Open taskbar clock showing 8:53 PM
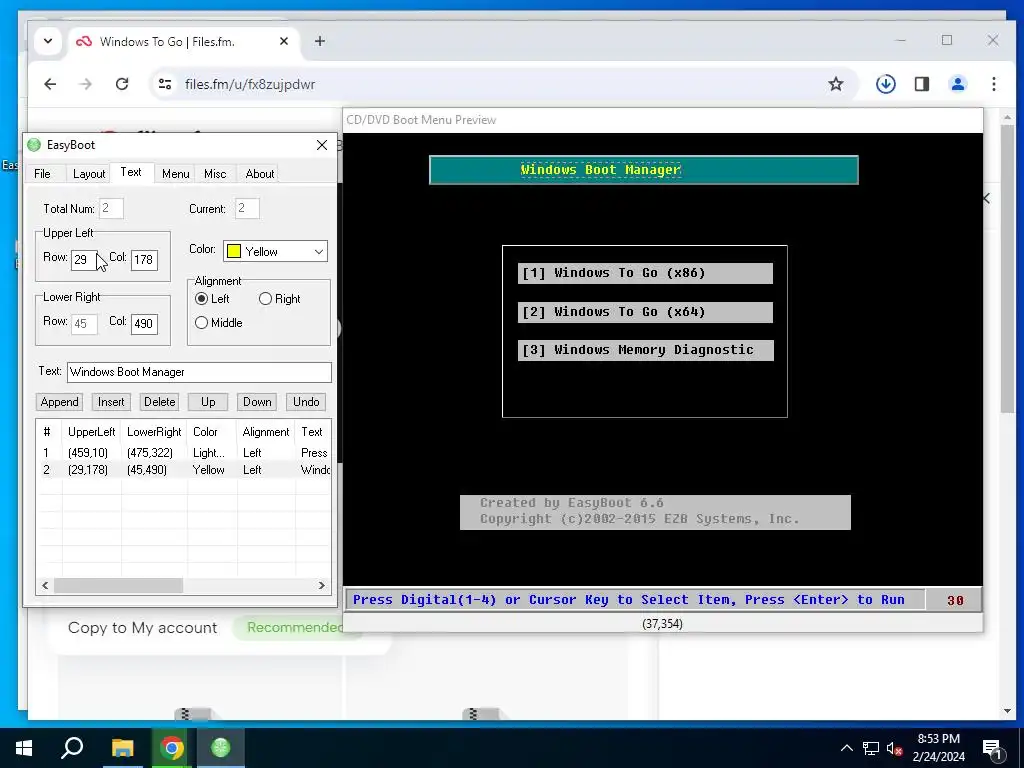1024x768 pixels. click(938, 748)
